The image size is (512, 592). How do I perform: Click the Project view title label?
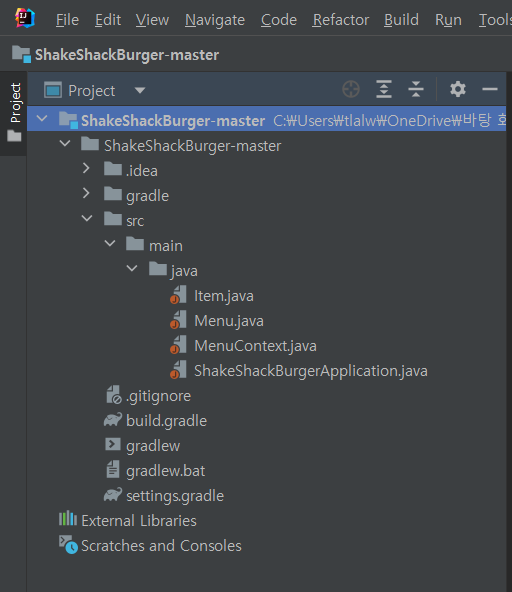point(92,91)
